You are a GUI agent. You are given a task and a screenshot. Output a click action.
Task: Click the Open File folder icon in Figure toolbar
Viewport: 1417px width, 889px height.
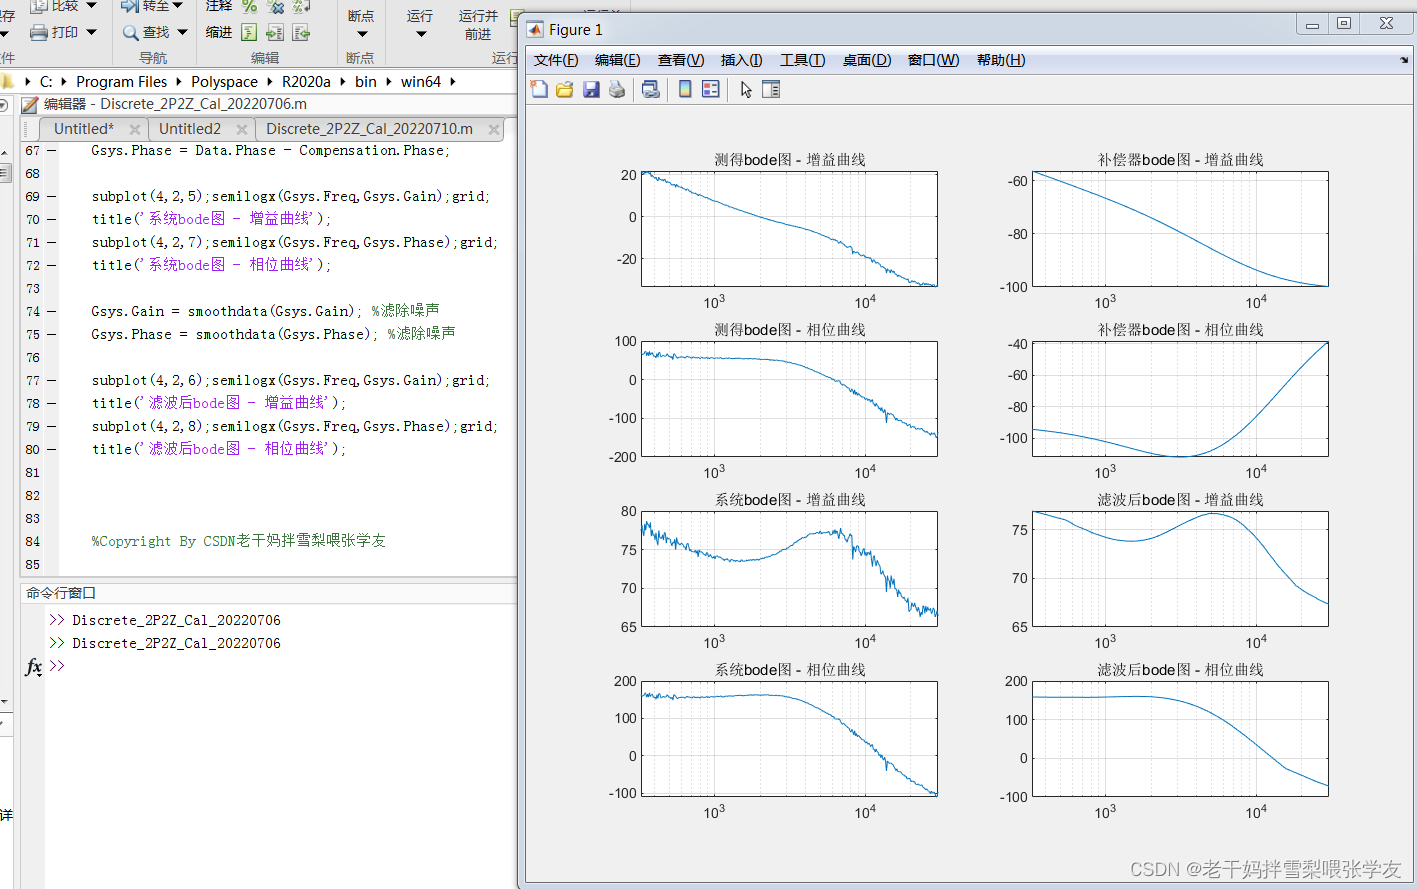tap(565, 89)
